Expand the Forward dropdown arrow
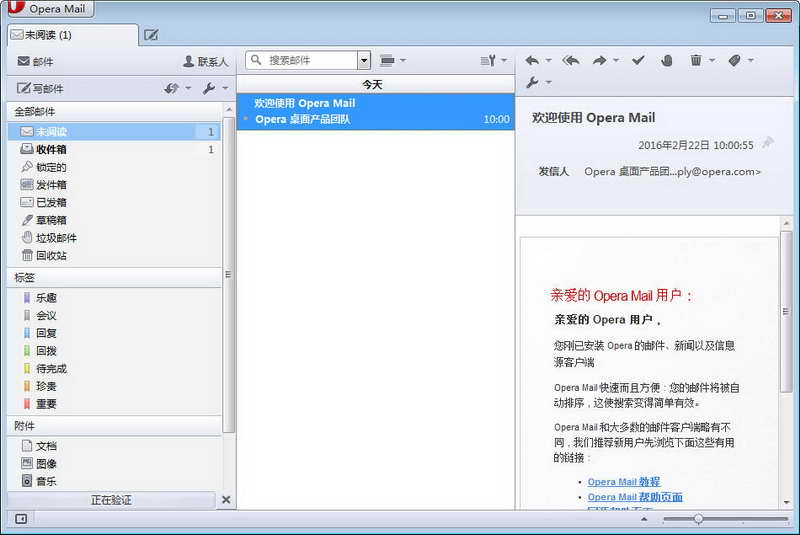This screenshot has height=535, width=800. (x=616, y=60)
